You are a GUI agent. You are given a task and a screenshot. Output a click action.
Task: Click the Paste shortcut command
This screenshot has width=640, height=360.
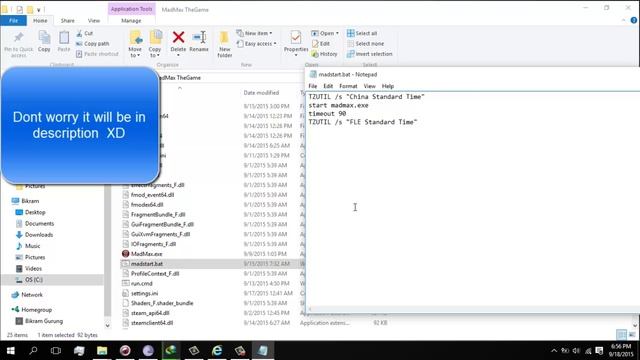(97, 54)
